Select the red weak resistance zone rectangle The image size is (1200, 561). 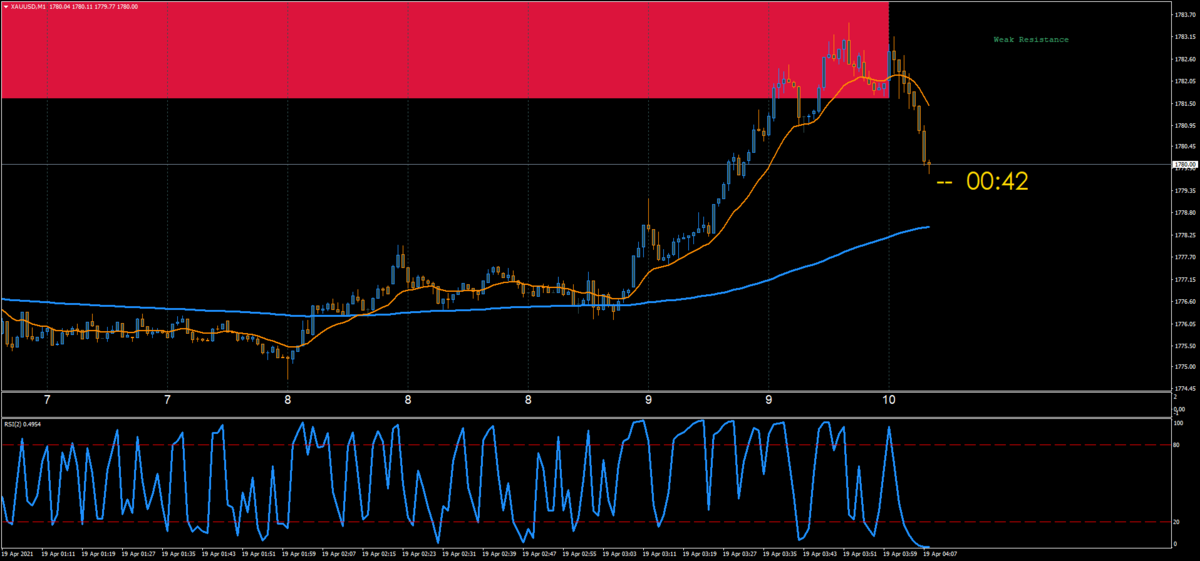point(444,50)
